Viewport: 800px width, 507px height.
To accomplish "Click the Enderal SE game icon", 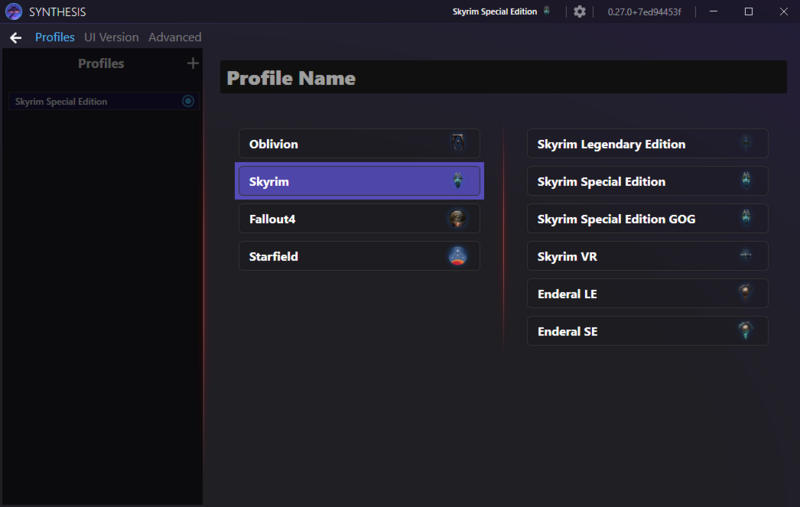I will [x=745, y=331].
